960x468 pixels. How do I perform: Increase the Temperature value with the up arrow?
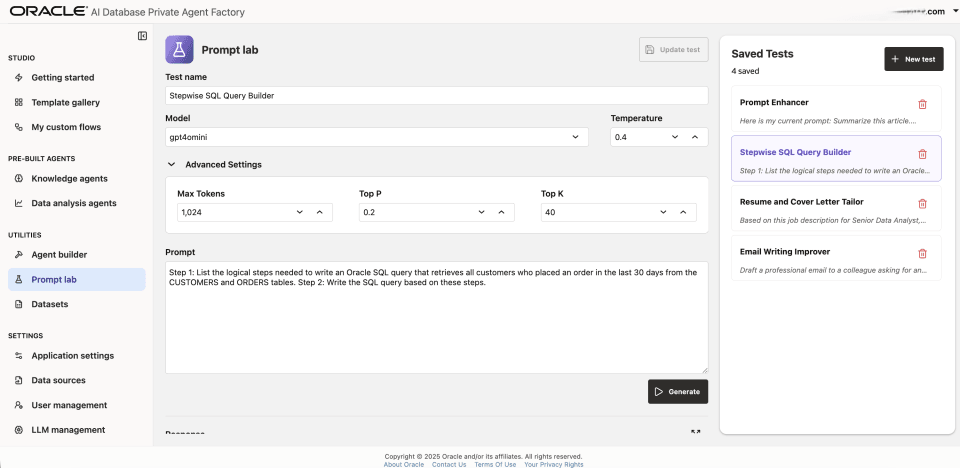coord(695,137)
